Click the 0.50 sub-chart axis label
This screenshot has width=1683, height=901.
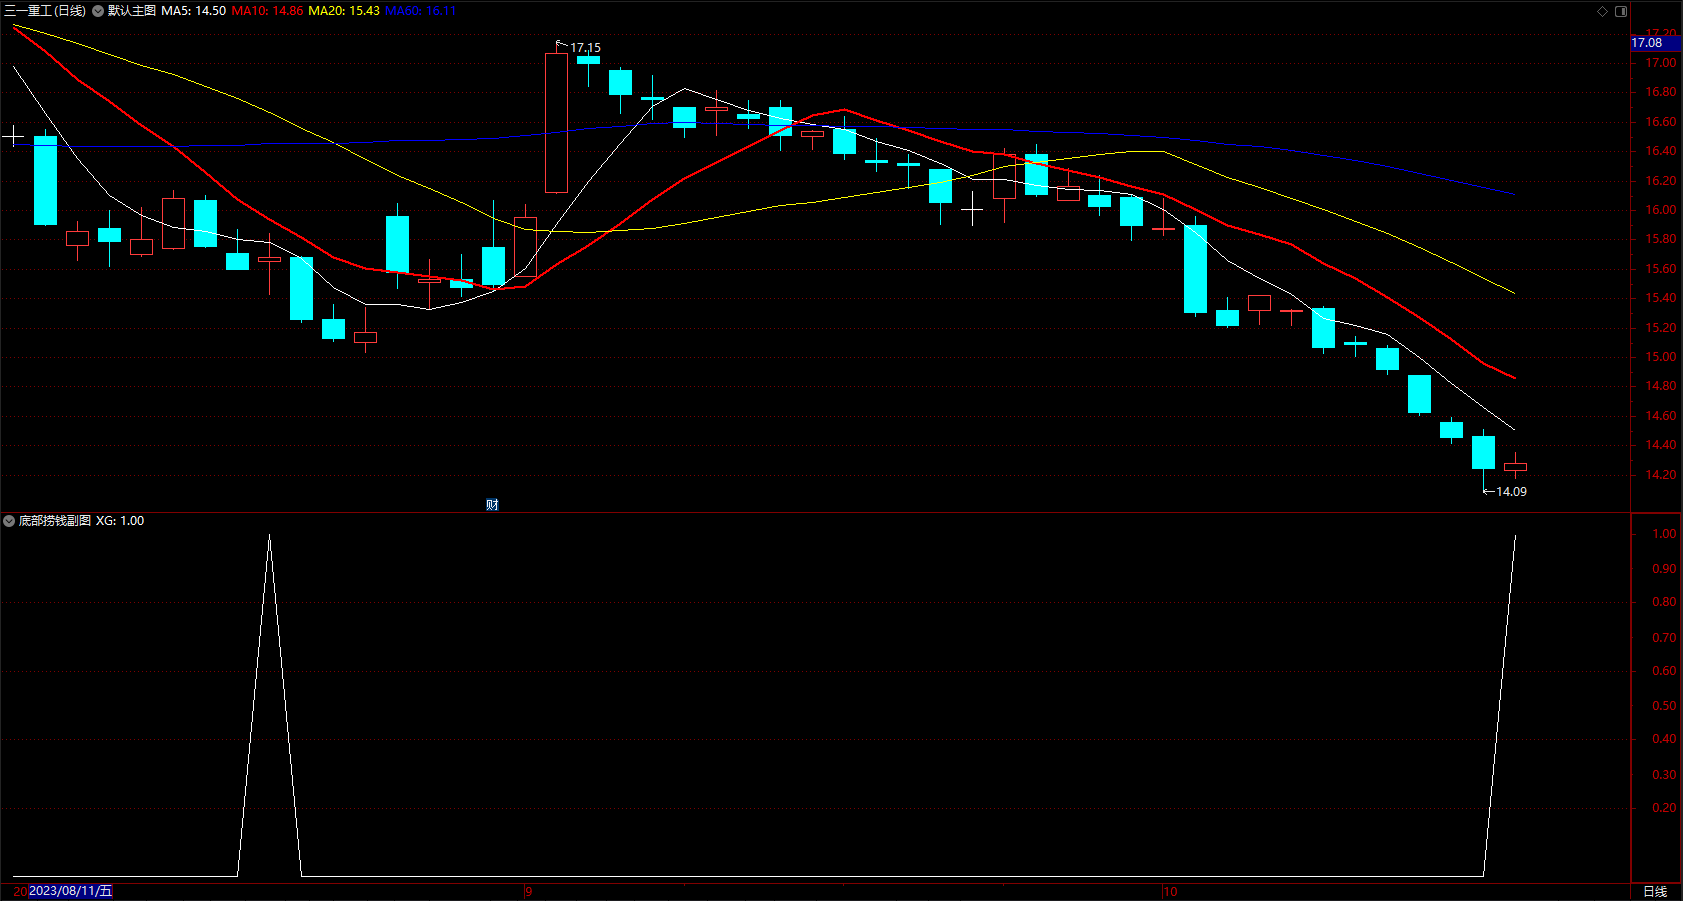click(1664, 706)
